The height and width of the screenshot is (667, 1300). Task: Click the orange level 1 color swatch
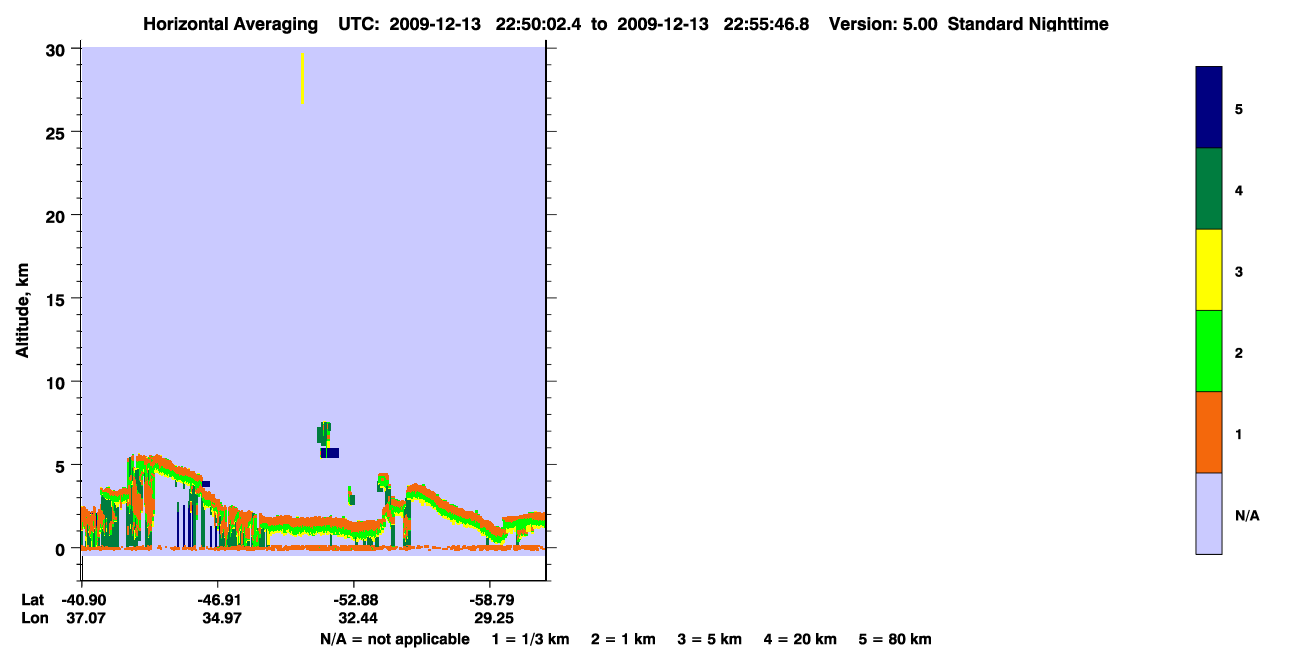[x=1209, y=432]
